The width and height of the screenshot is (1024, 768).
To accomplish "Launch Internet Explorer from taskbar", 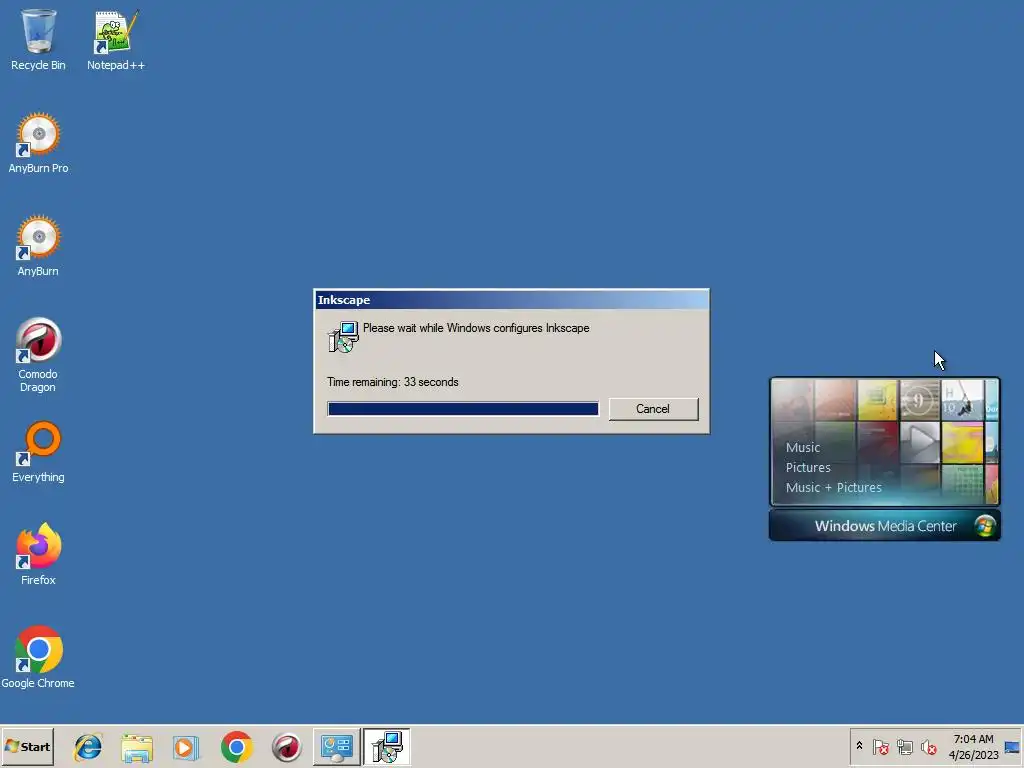I will coord(88,747).
